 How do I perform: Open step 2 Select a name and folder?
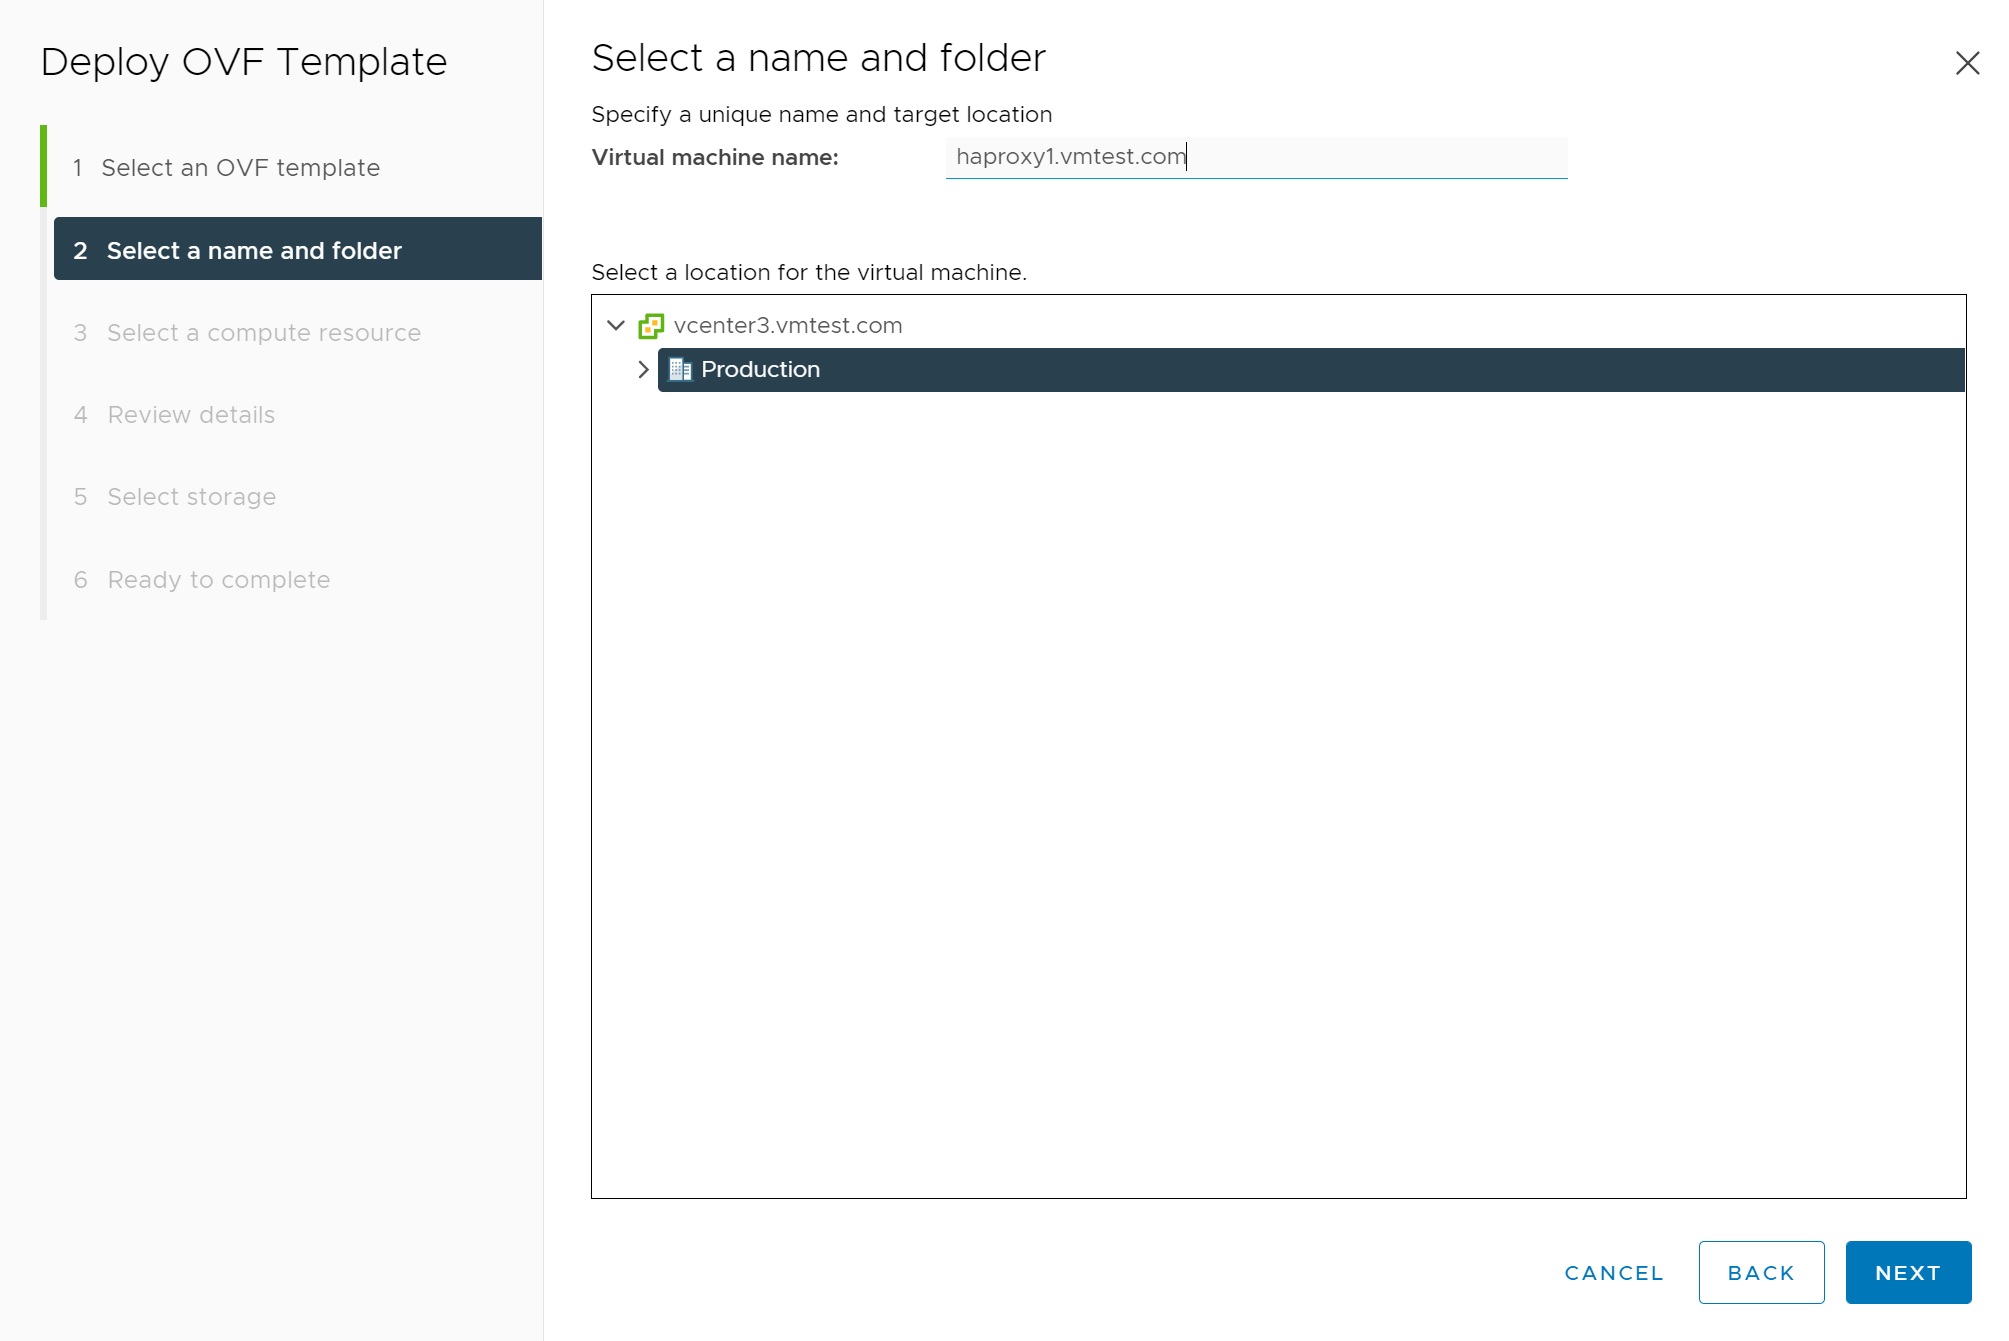coord(254,250)
